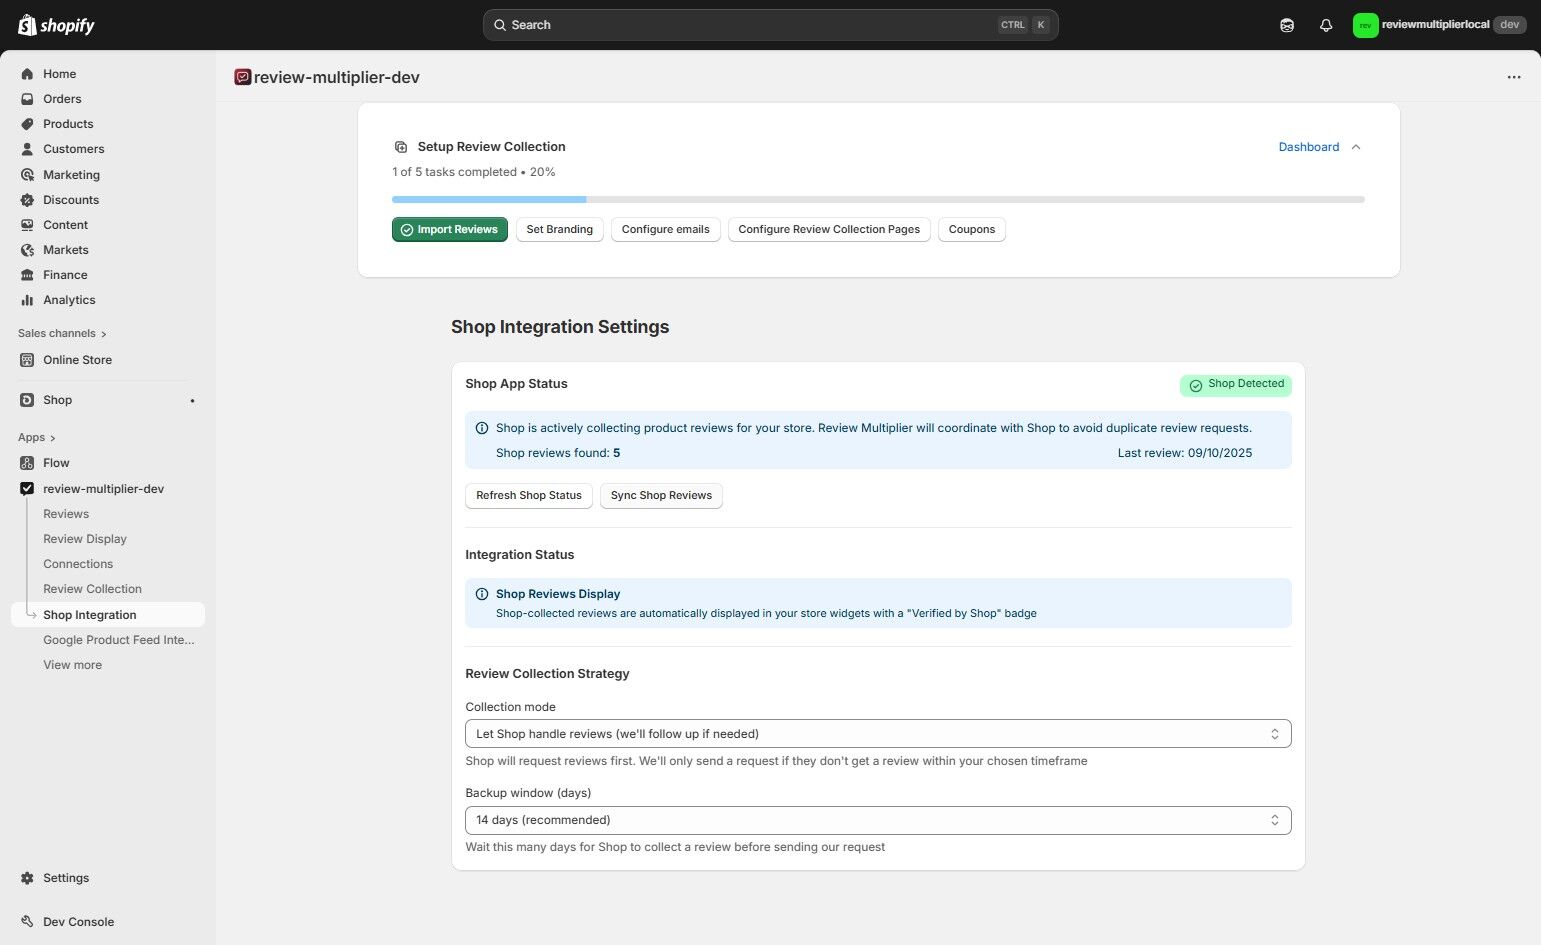This screenshot has width=1541, height=945.
Task: Click the Shopify logo
Action: [55, 24]
